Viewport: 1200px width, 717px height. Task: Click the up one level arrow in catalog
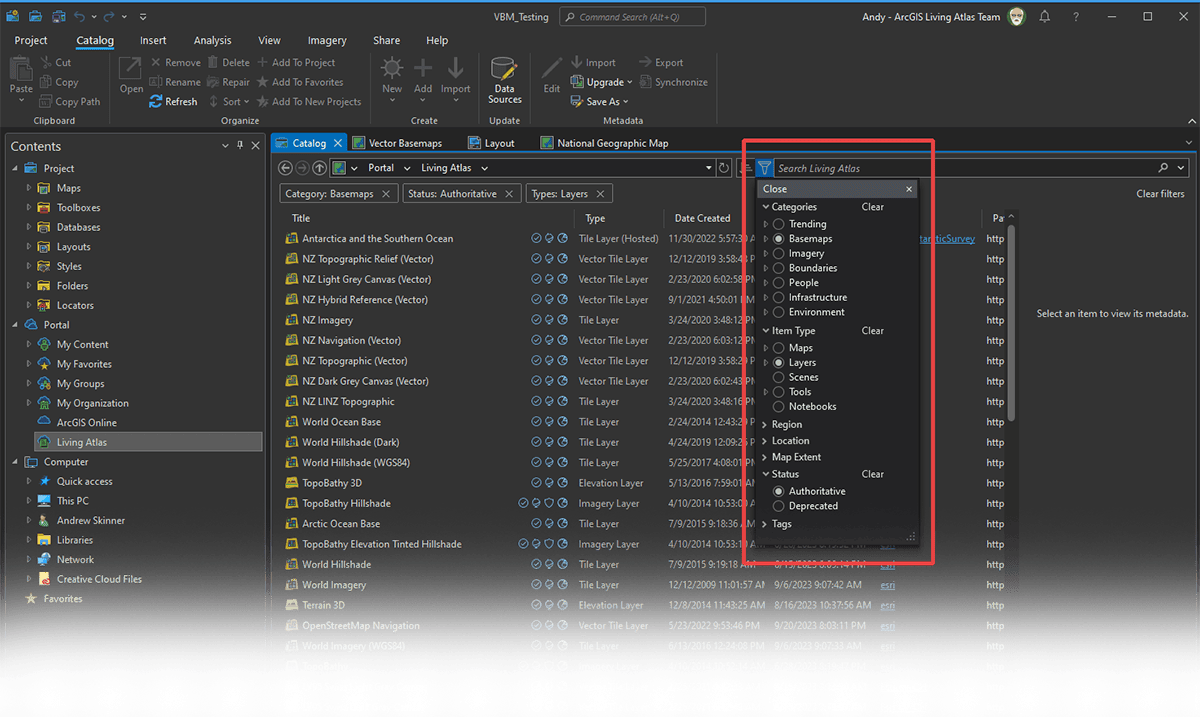coord(319,168)
